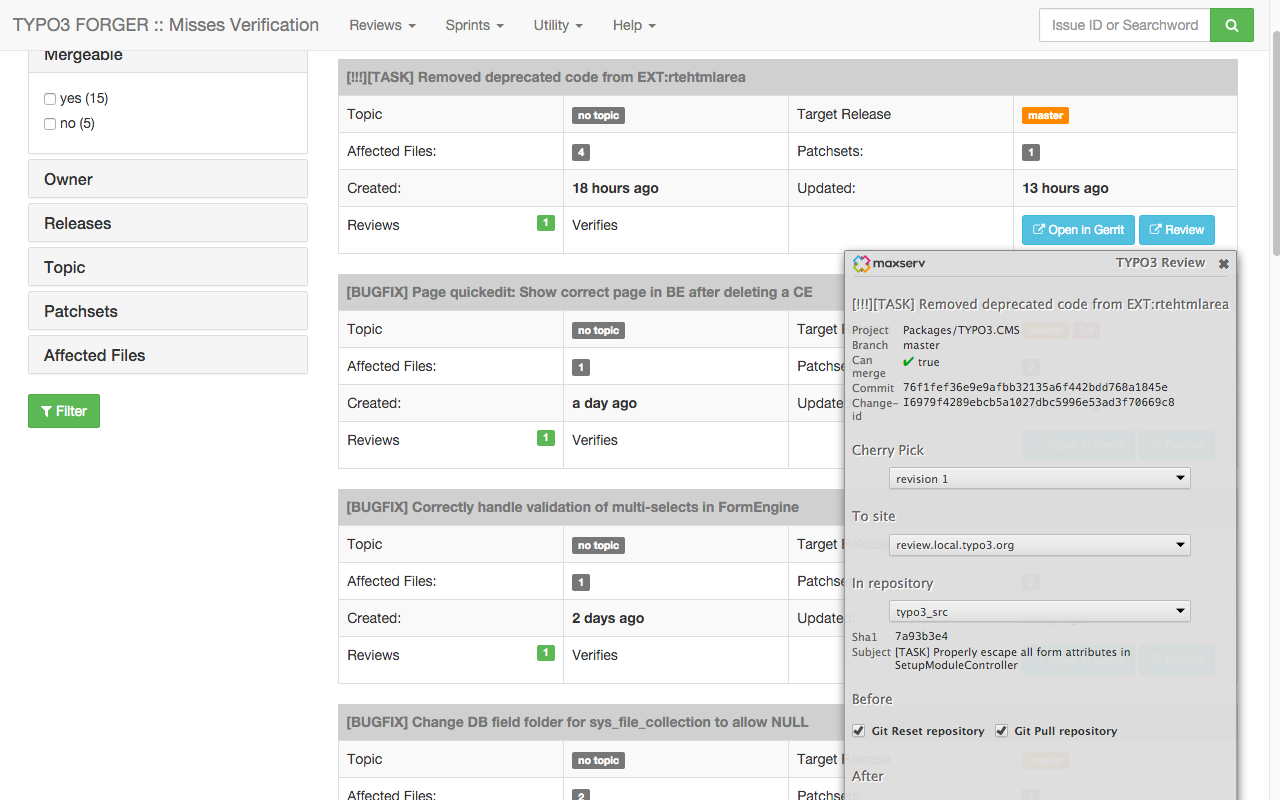Close the TYPO3 Review popup
Image resolution: width=1280 pixels, height=800 pixels.
coord(1223,264)
